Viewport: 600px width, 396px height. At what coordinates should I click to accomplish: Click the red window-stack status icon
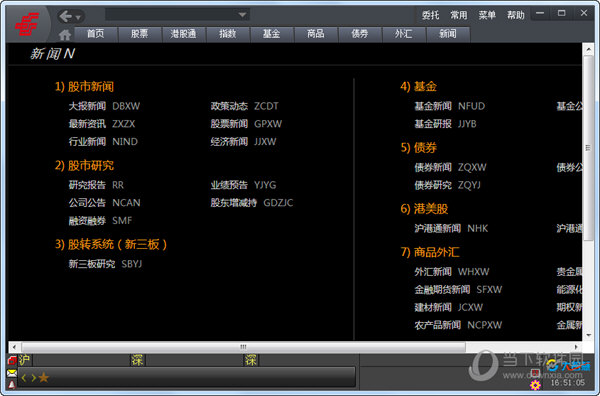pyautogui.click(x=12, y=360)
